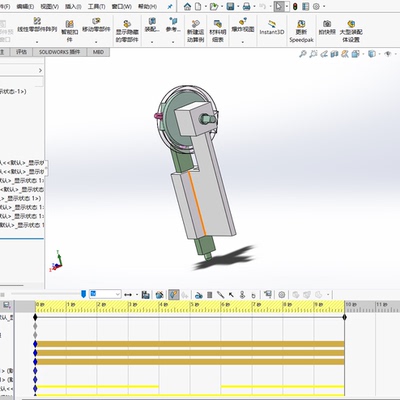
Task: Click the Home icon in the quick access bar
Action: pyautogui.click(x=187, y=6)
